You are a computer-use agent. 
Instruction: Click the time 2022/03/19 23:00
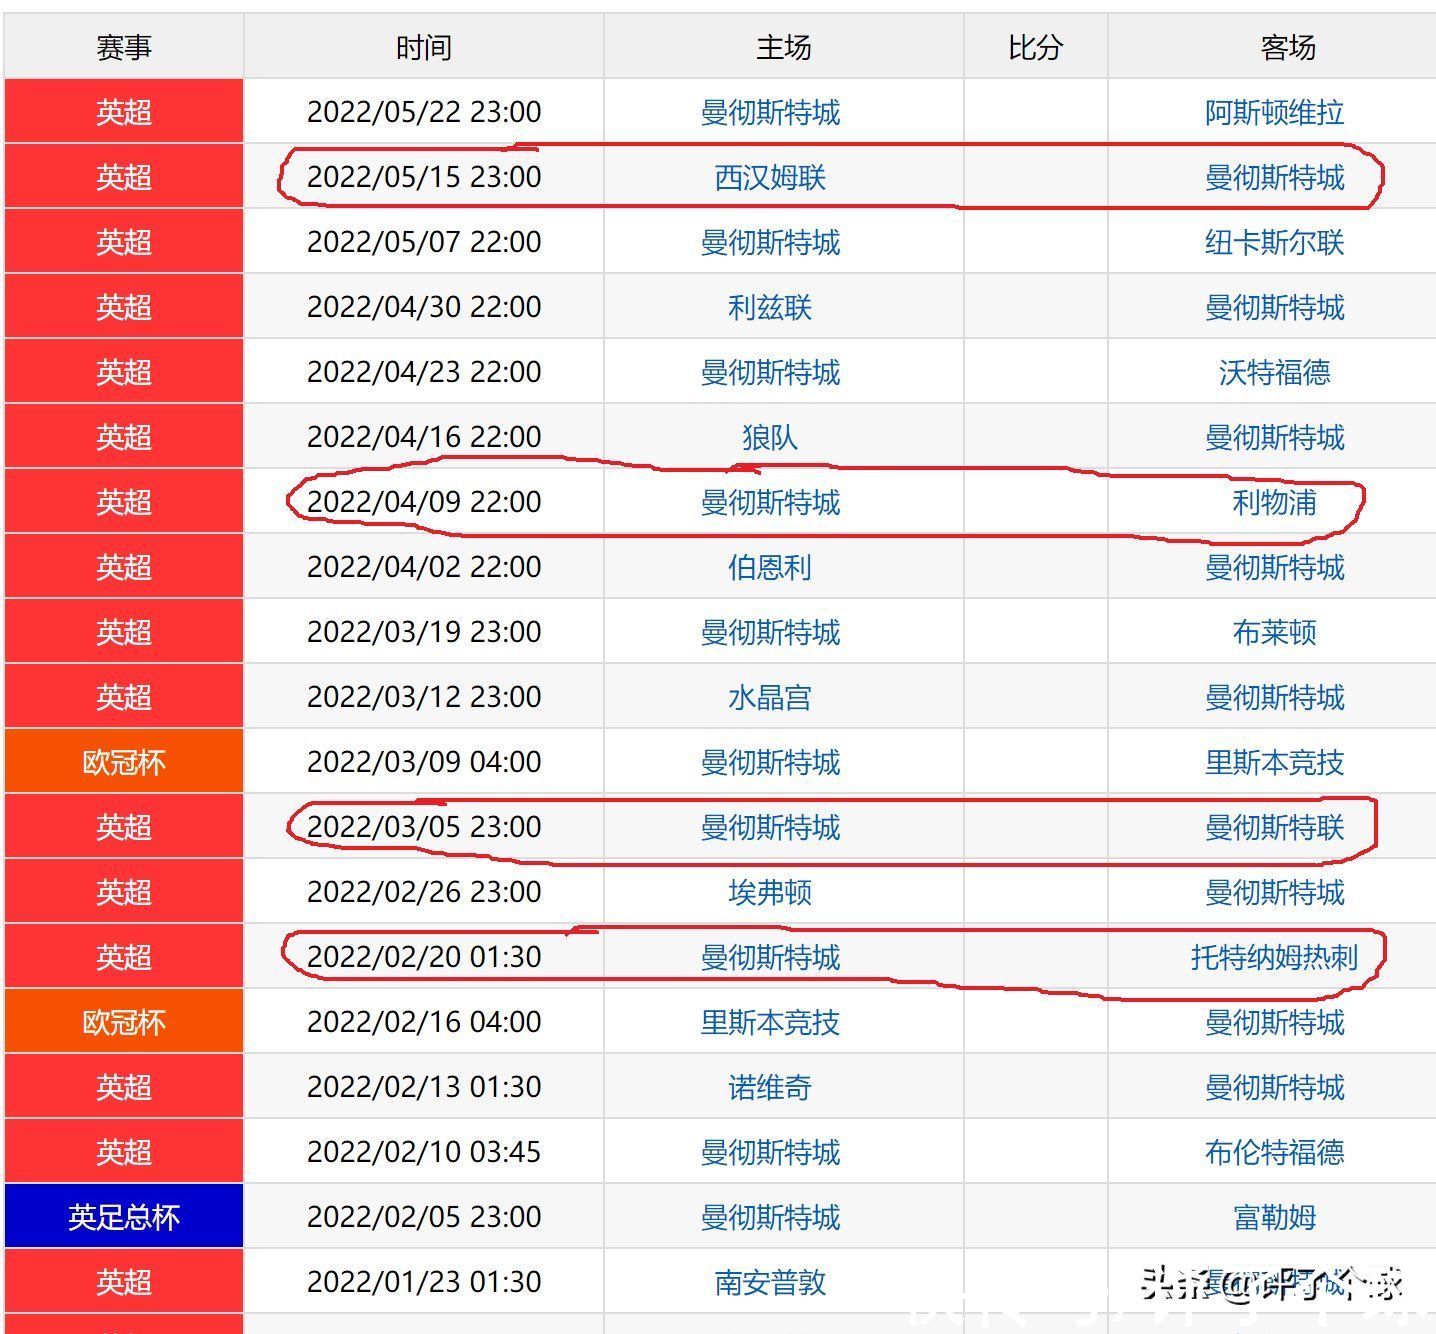pos(424,632)
